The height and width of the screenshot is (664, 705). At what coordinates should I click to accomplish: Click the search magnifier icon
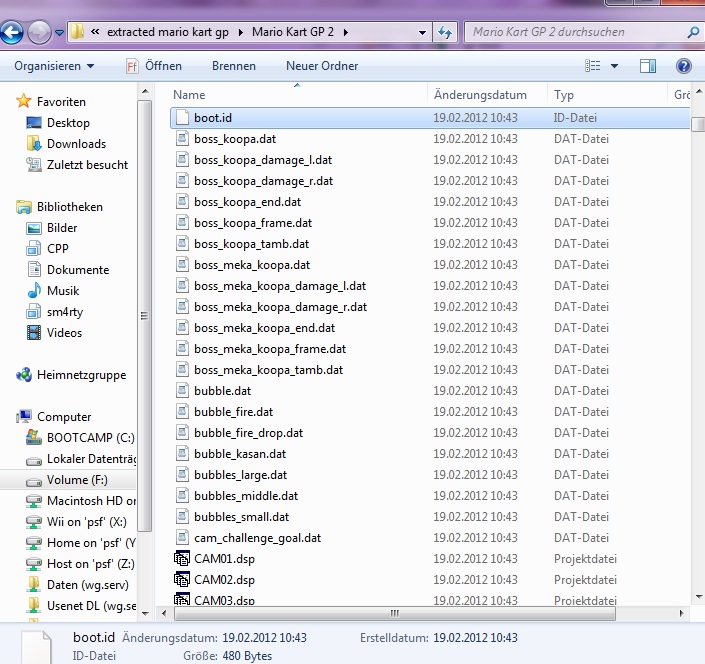pos(693,32)
